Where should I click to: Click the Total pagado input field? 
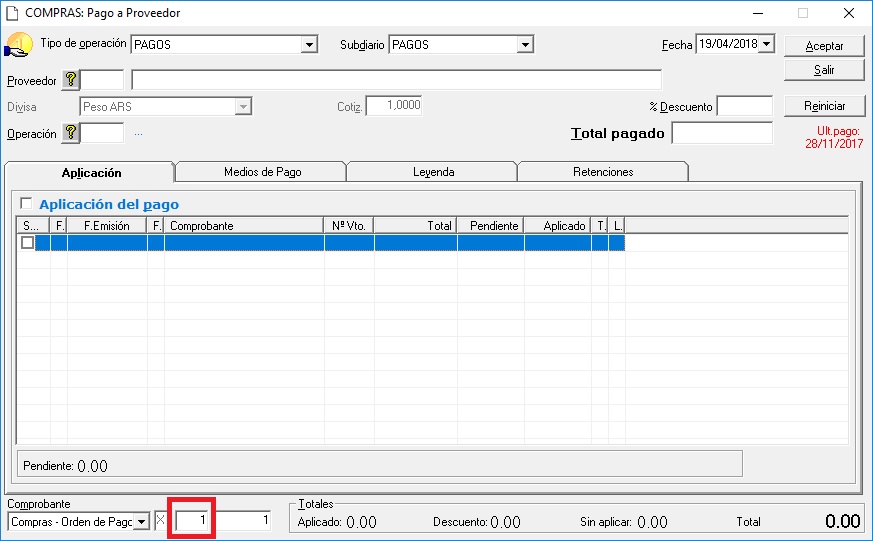pos(721,133)
